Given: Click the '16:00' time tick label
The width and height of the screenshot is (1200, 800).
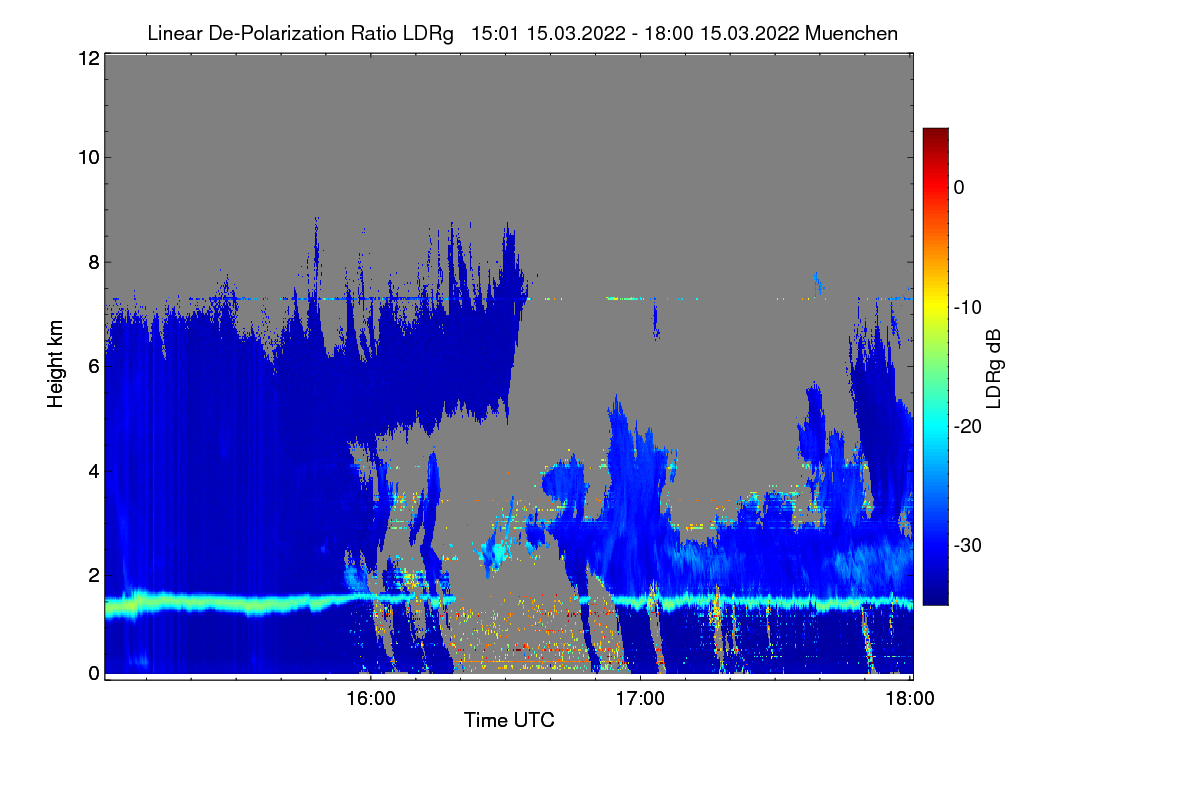Looking at the screenshot, I should (370, 698).
